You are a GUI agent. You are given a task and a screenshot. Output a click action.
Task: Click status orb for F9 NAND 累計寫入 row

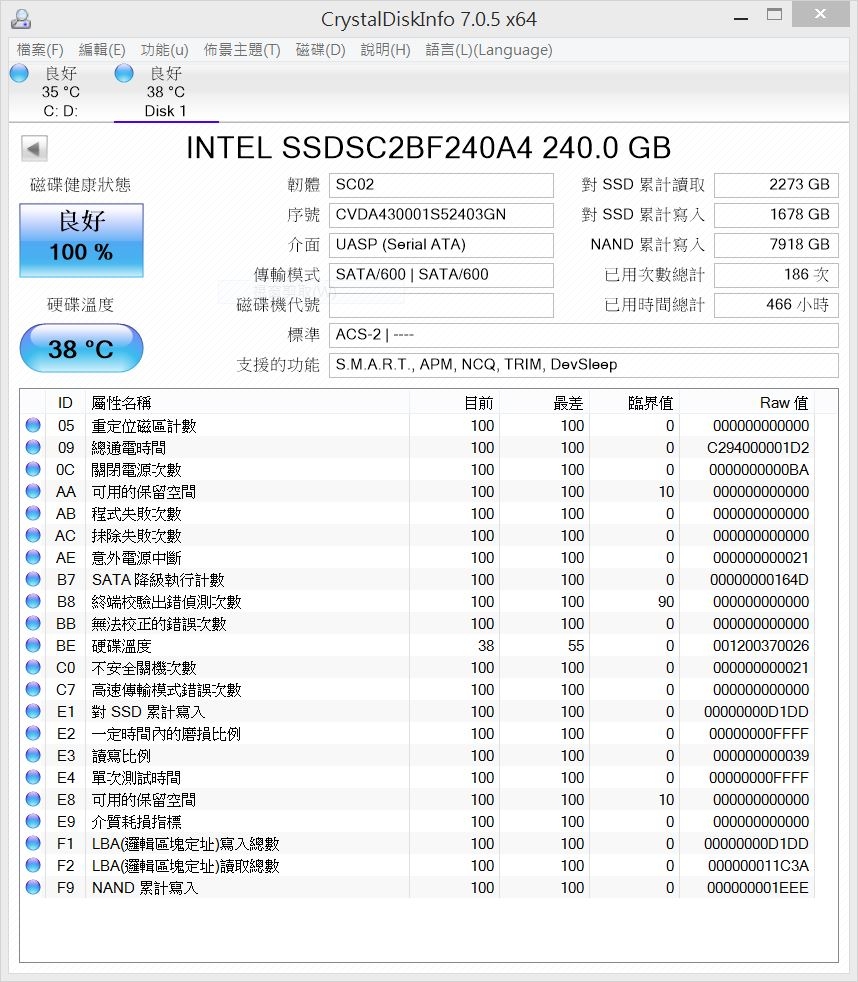pos(33,887)
